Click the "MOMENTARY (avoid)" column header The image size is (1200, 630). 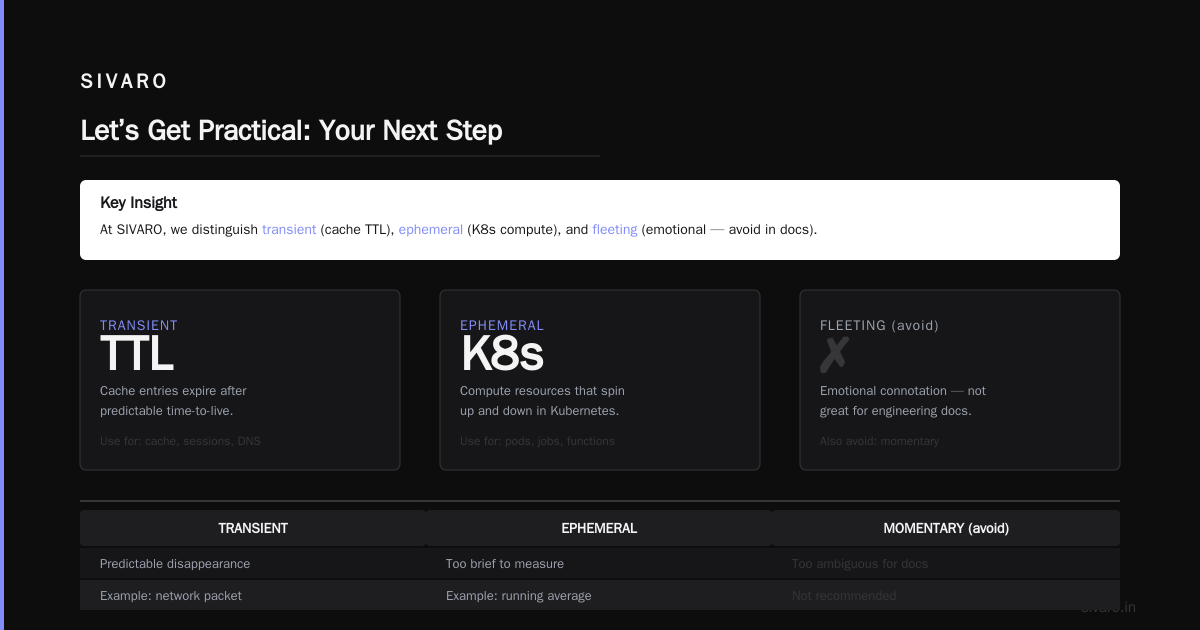946,528
